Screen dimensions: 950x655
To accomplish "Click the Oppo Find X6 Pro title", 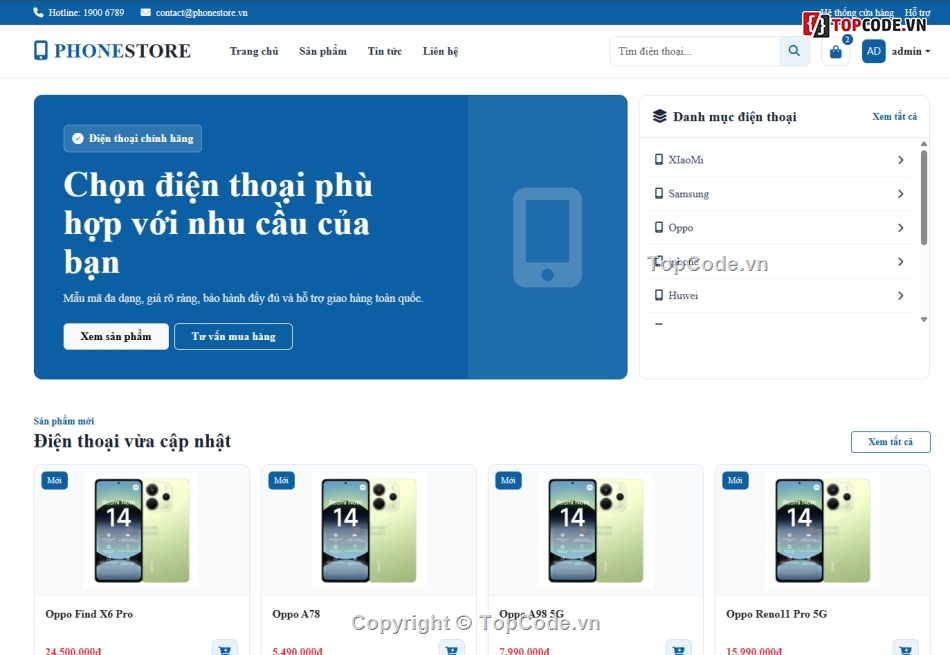I will tap(89, 614).
